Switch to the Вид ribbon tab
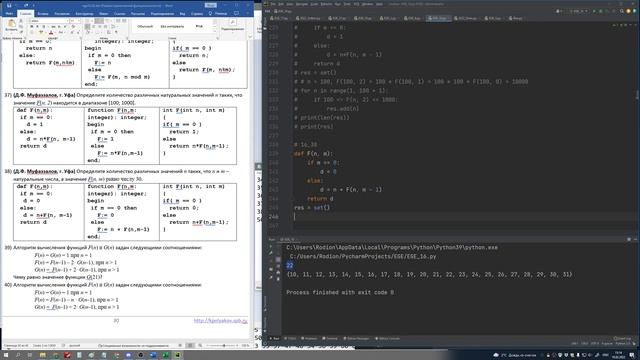Screen dimensions: 640x360 pyautogui.click(x=182, y=13)
